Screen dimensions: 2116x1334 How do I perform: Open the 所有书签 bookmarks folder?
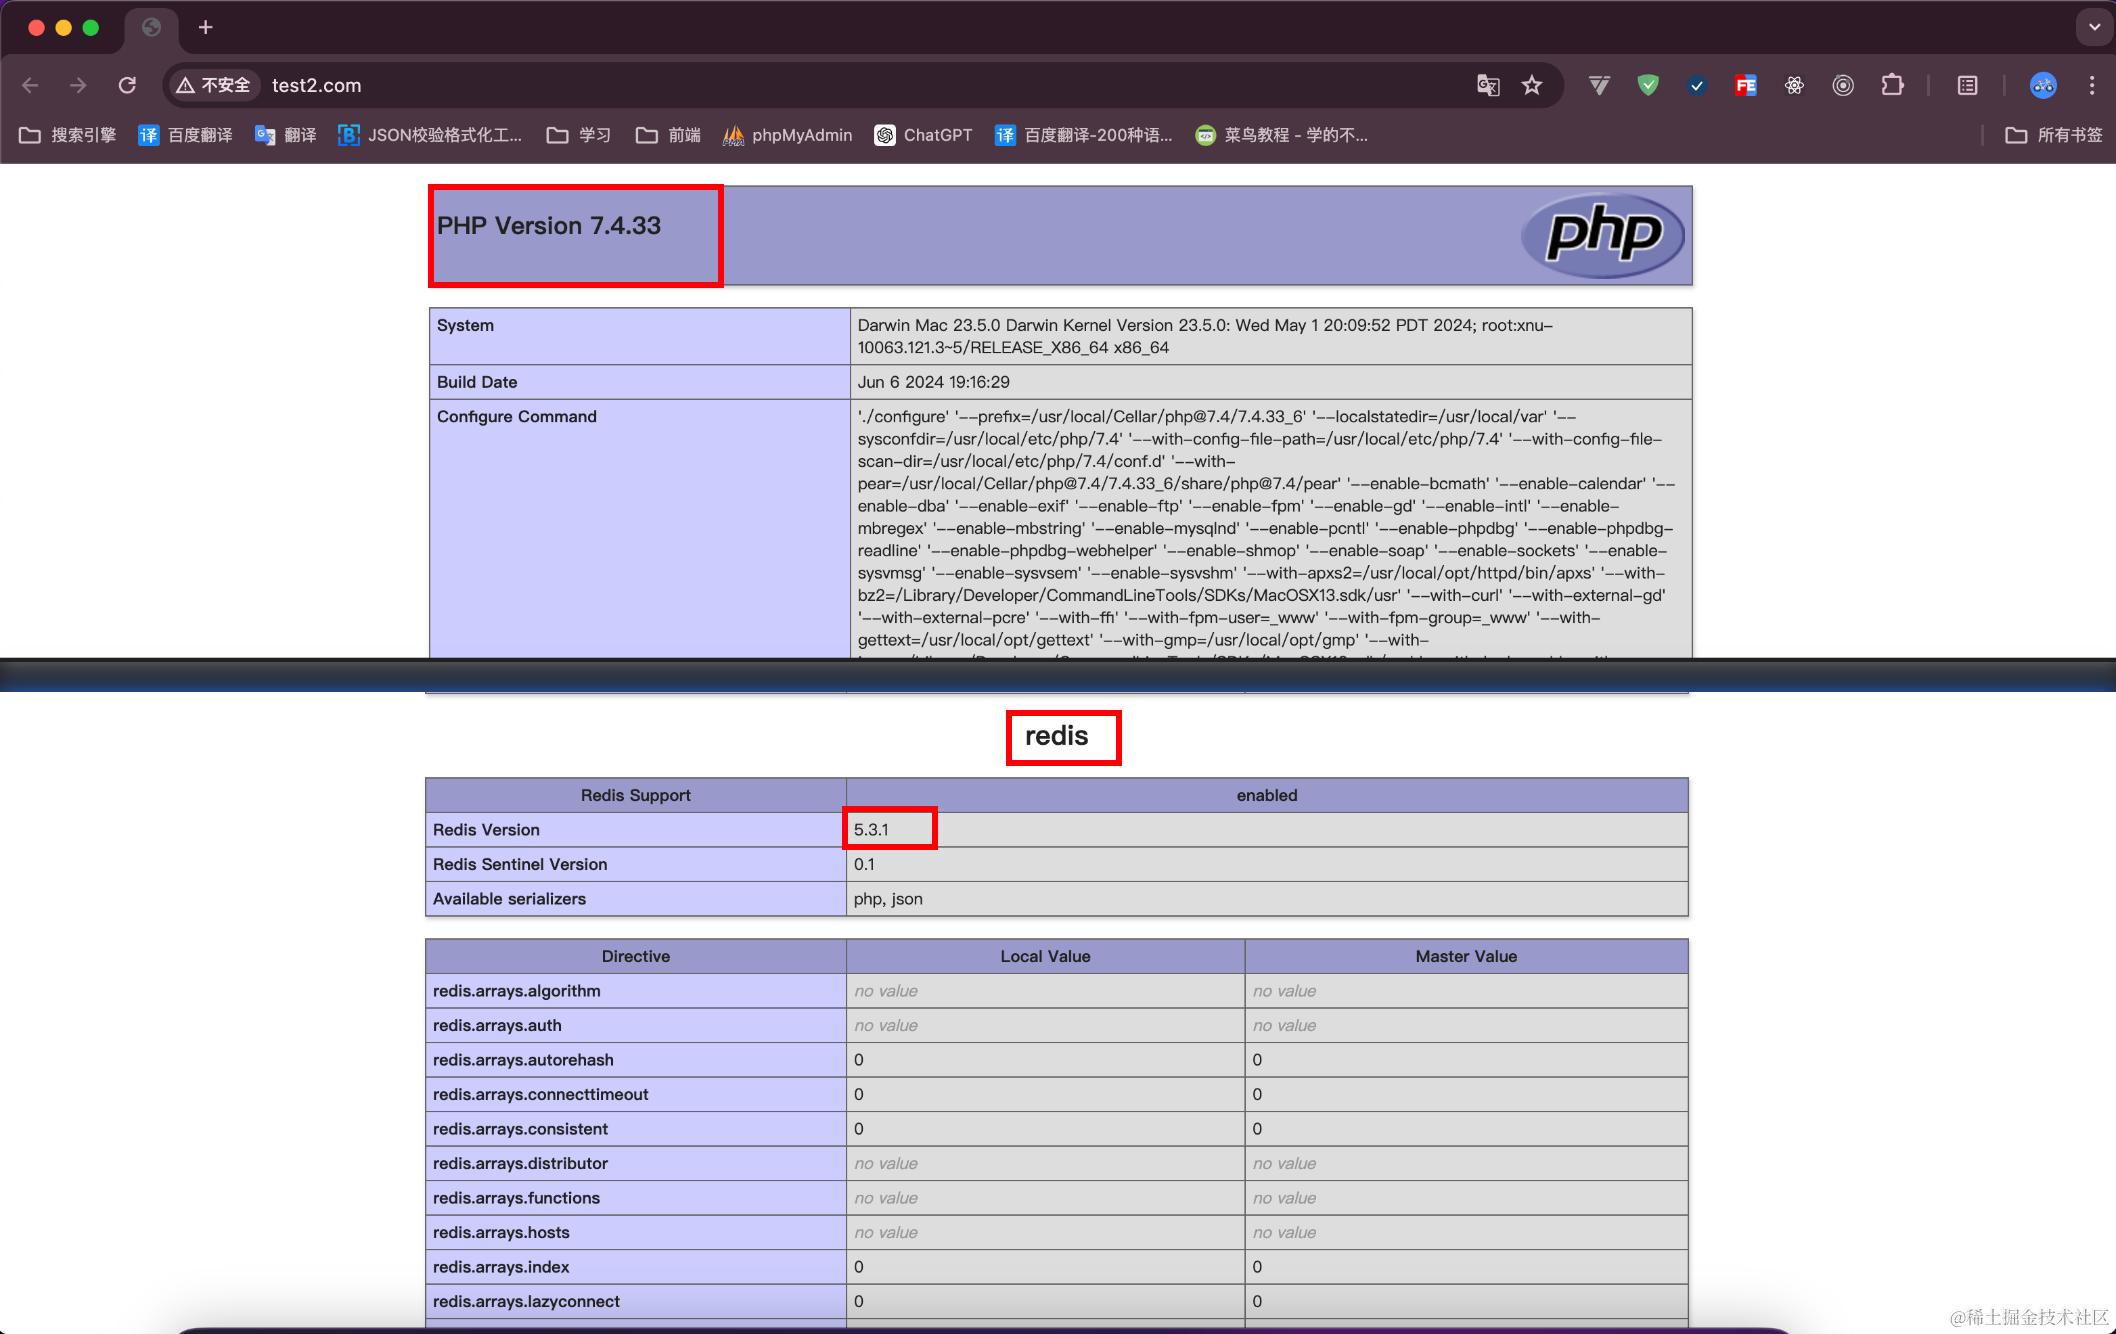(x=2054, y=135)
